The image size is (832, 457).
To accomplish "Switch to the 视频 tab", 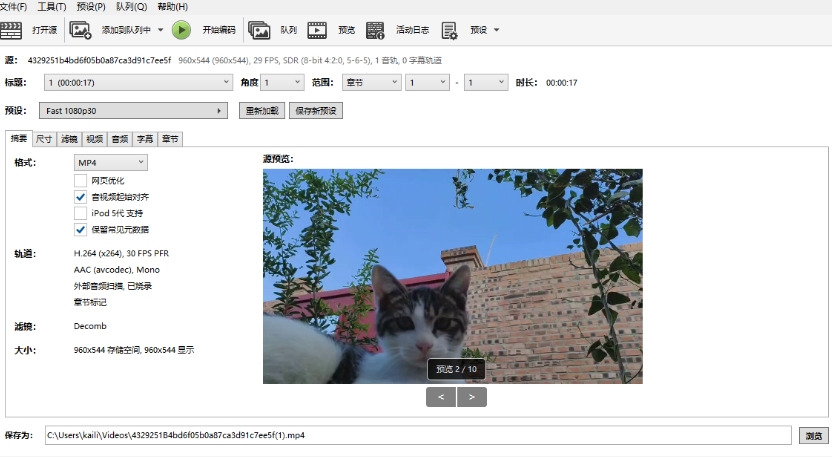I will coord(94,139).
